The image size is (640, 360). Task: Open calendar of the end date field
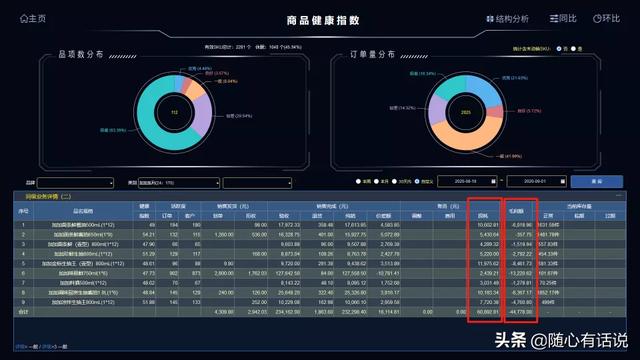(x=562, y=181)
